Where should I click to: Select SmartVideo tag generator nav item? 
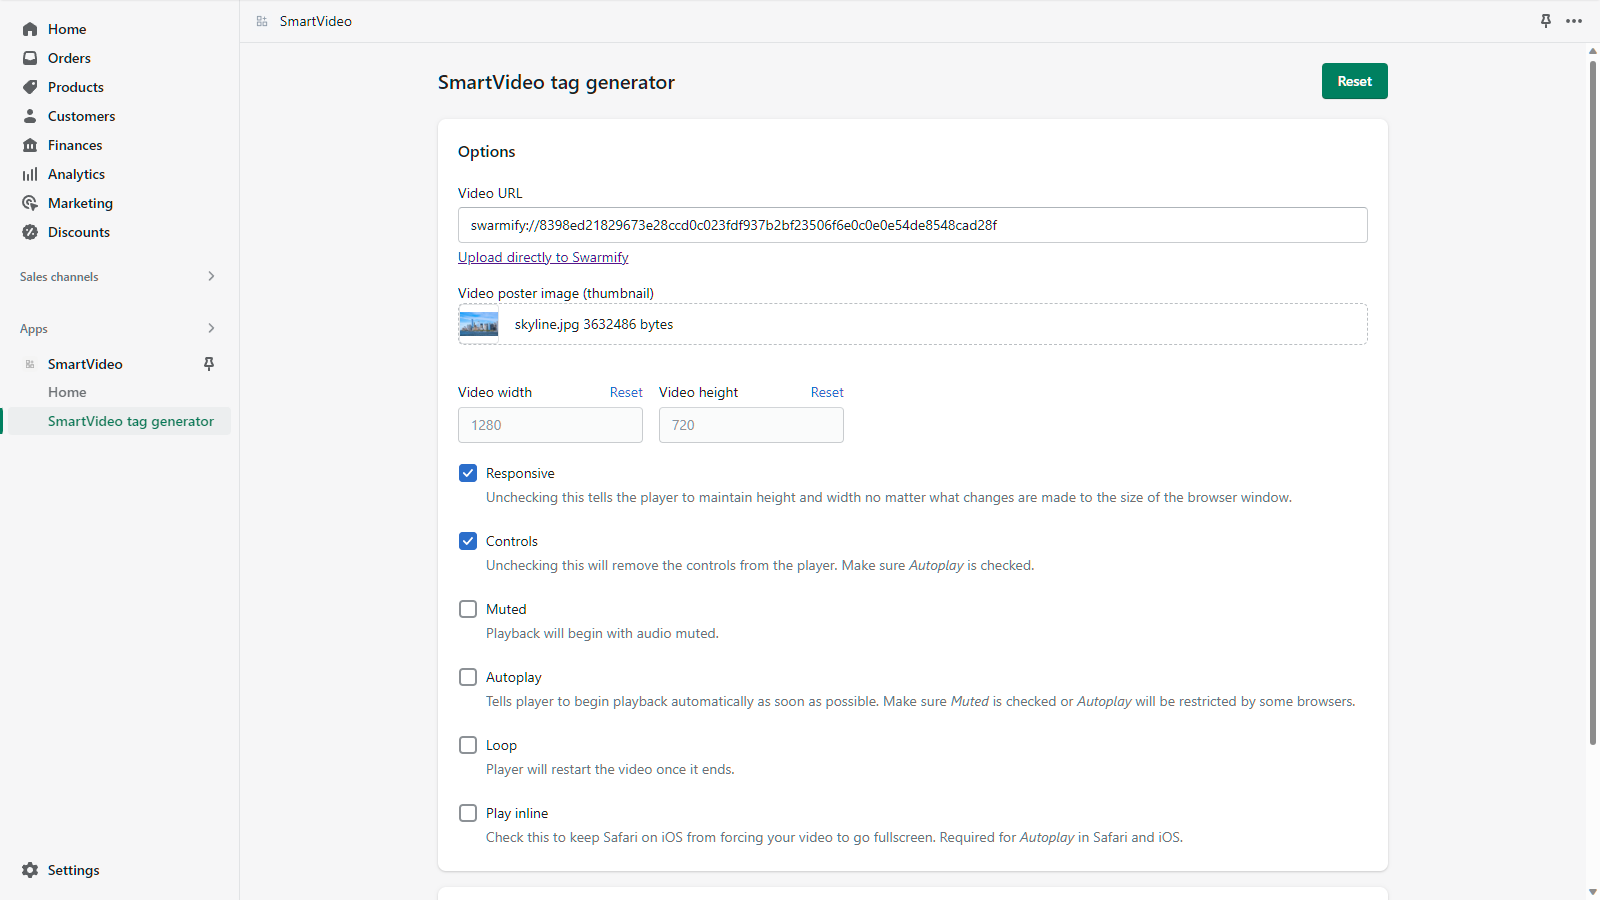coord(131,421)
